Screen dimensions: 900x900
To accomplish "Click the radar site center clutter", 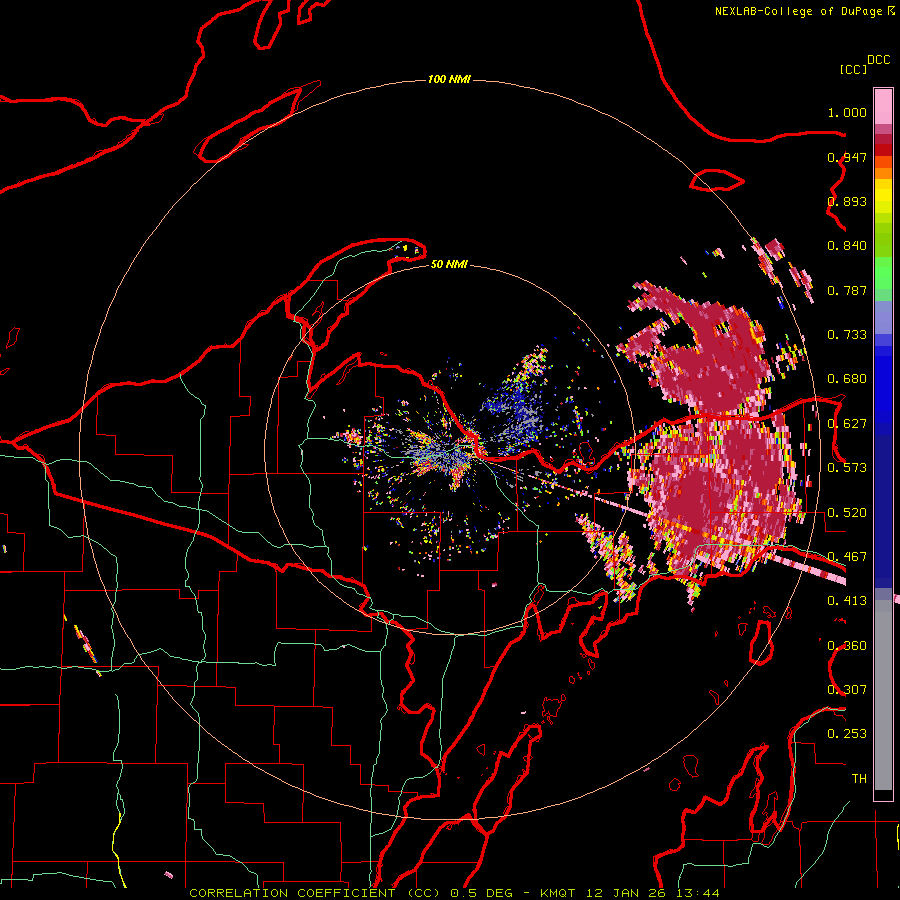I will pos(449,452).
